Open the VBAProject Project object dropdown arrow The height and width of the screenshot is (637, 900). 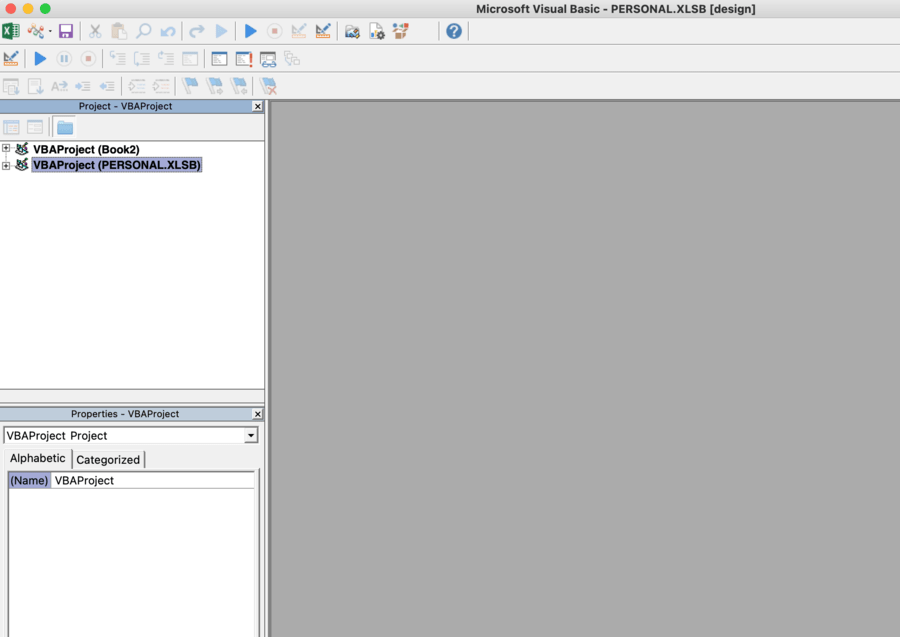(251, 436)
